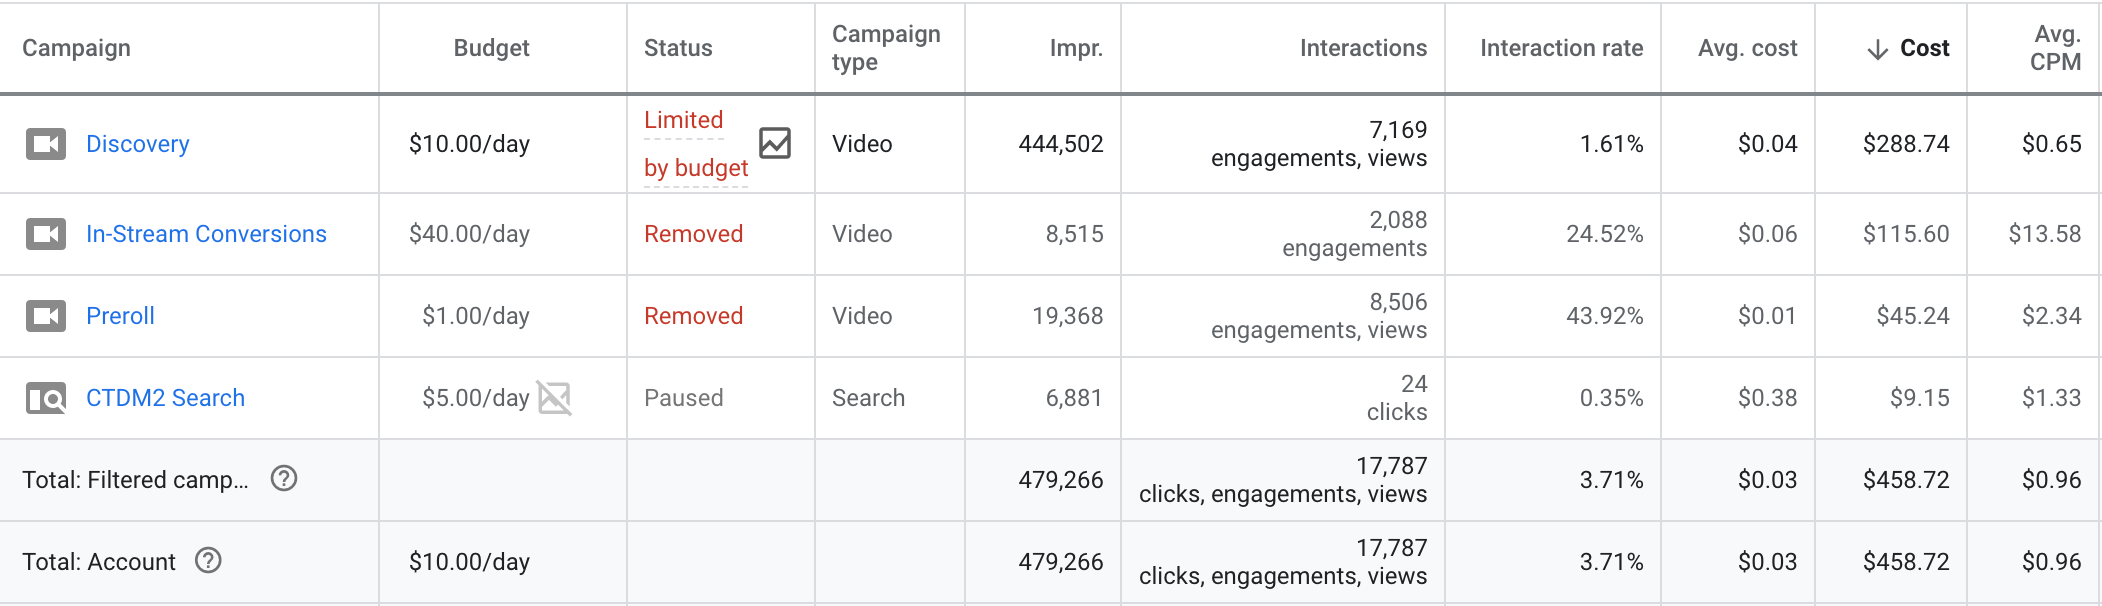
Task: Open help icon for Total: Account
Action: point(208,561)
